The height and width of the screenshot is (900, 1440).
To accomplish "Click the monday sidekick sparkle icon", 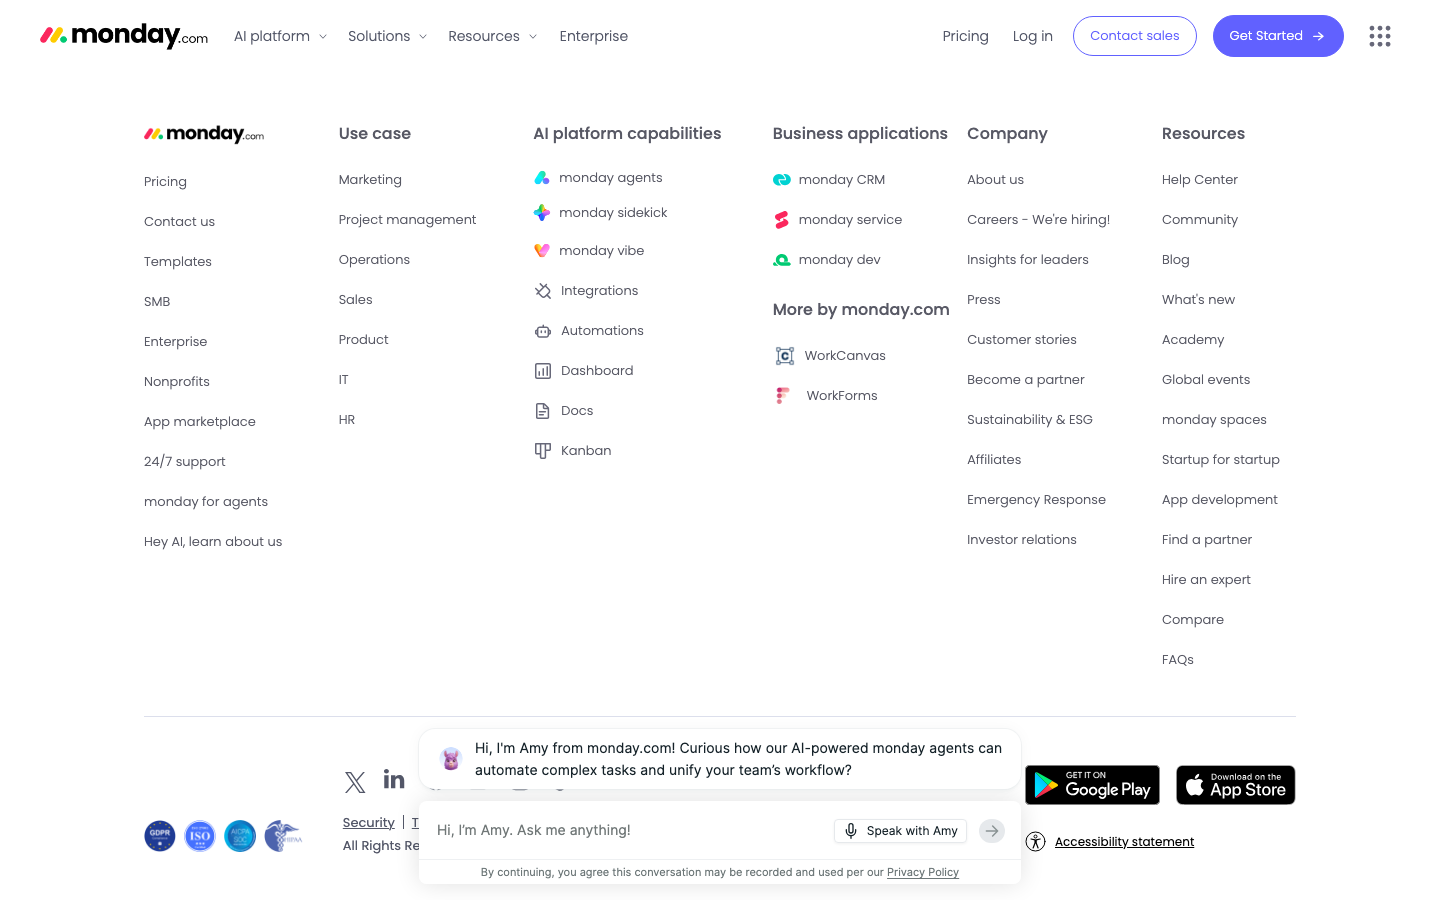I will pyautogui.click(x=542, y=213).
